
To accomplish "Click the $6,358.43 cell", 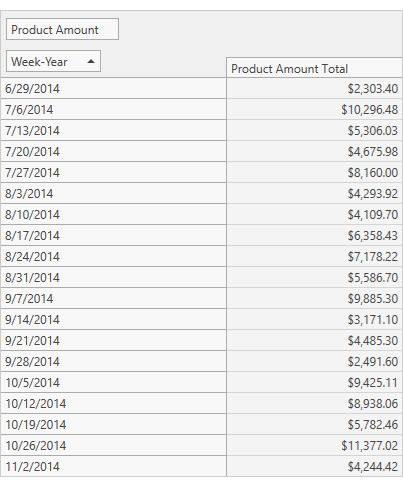I will tap(314, 235).
